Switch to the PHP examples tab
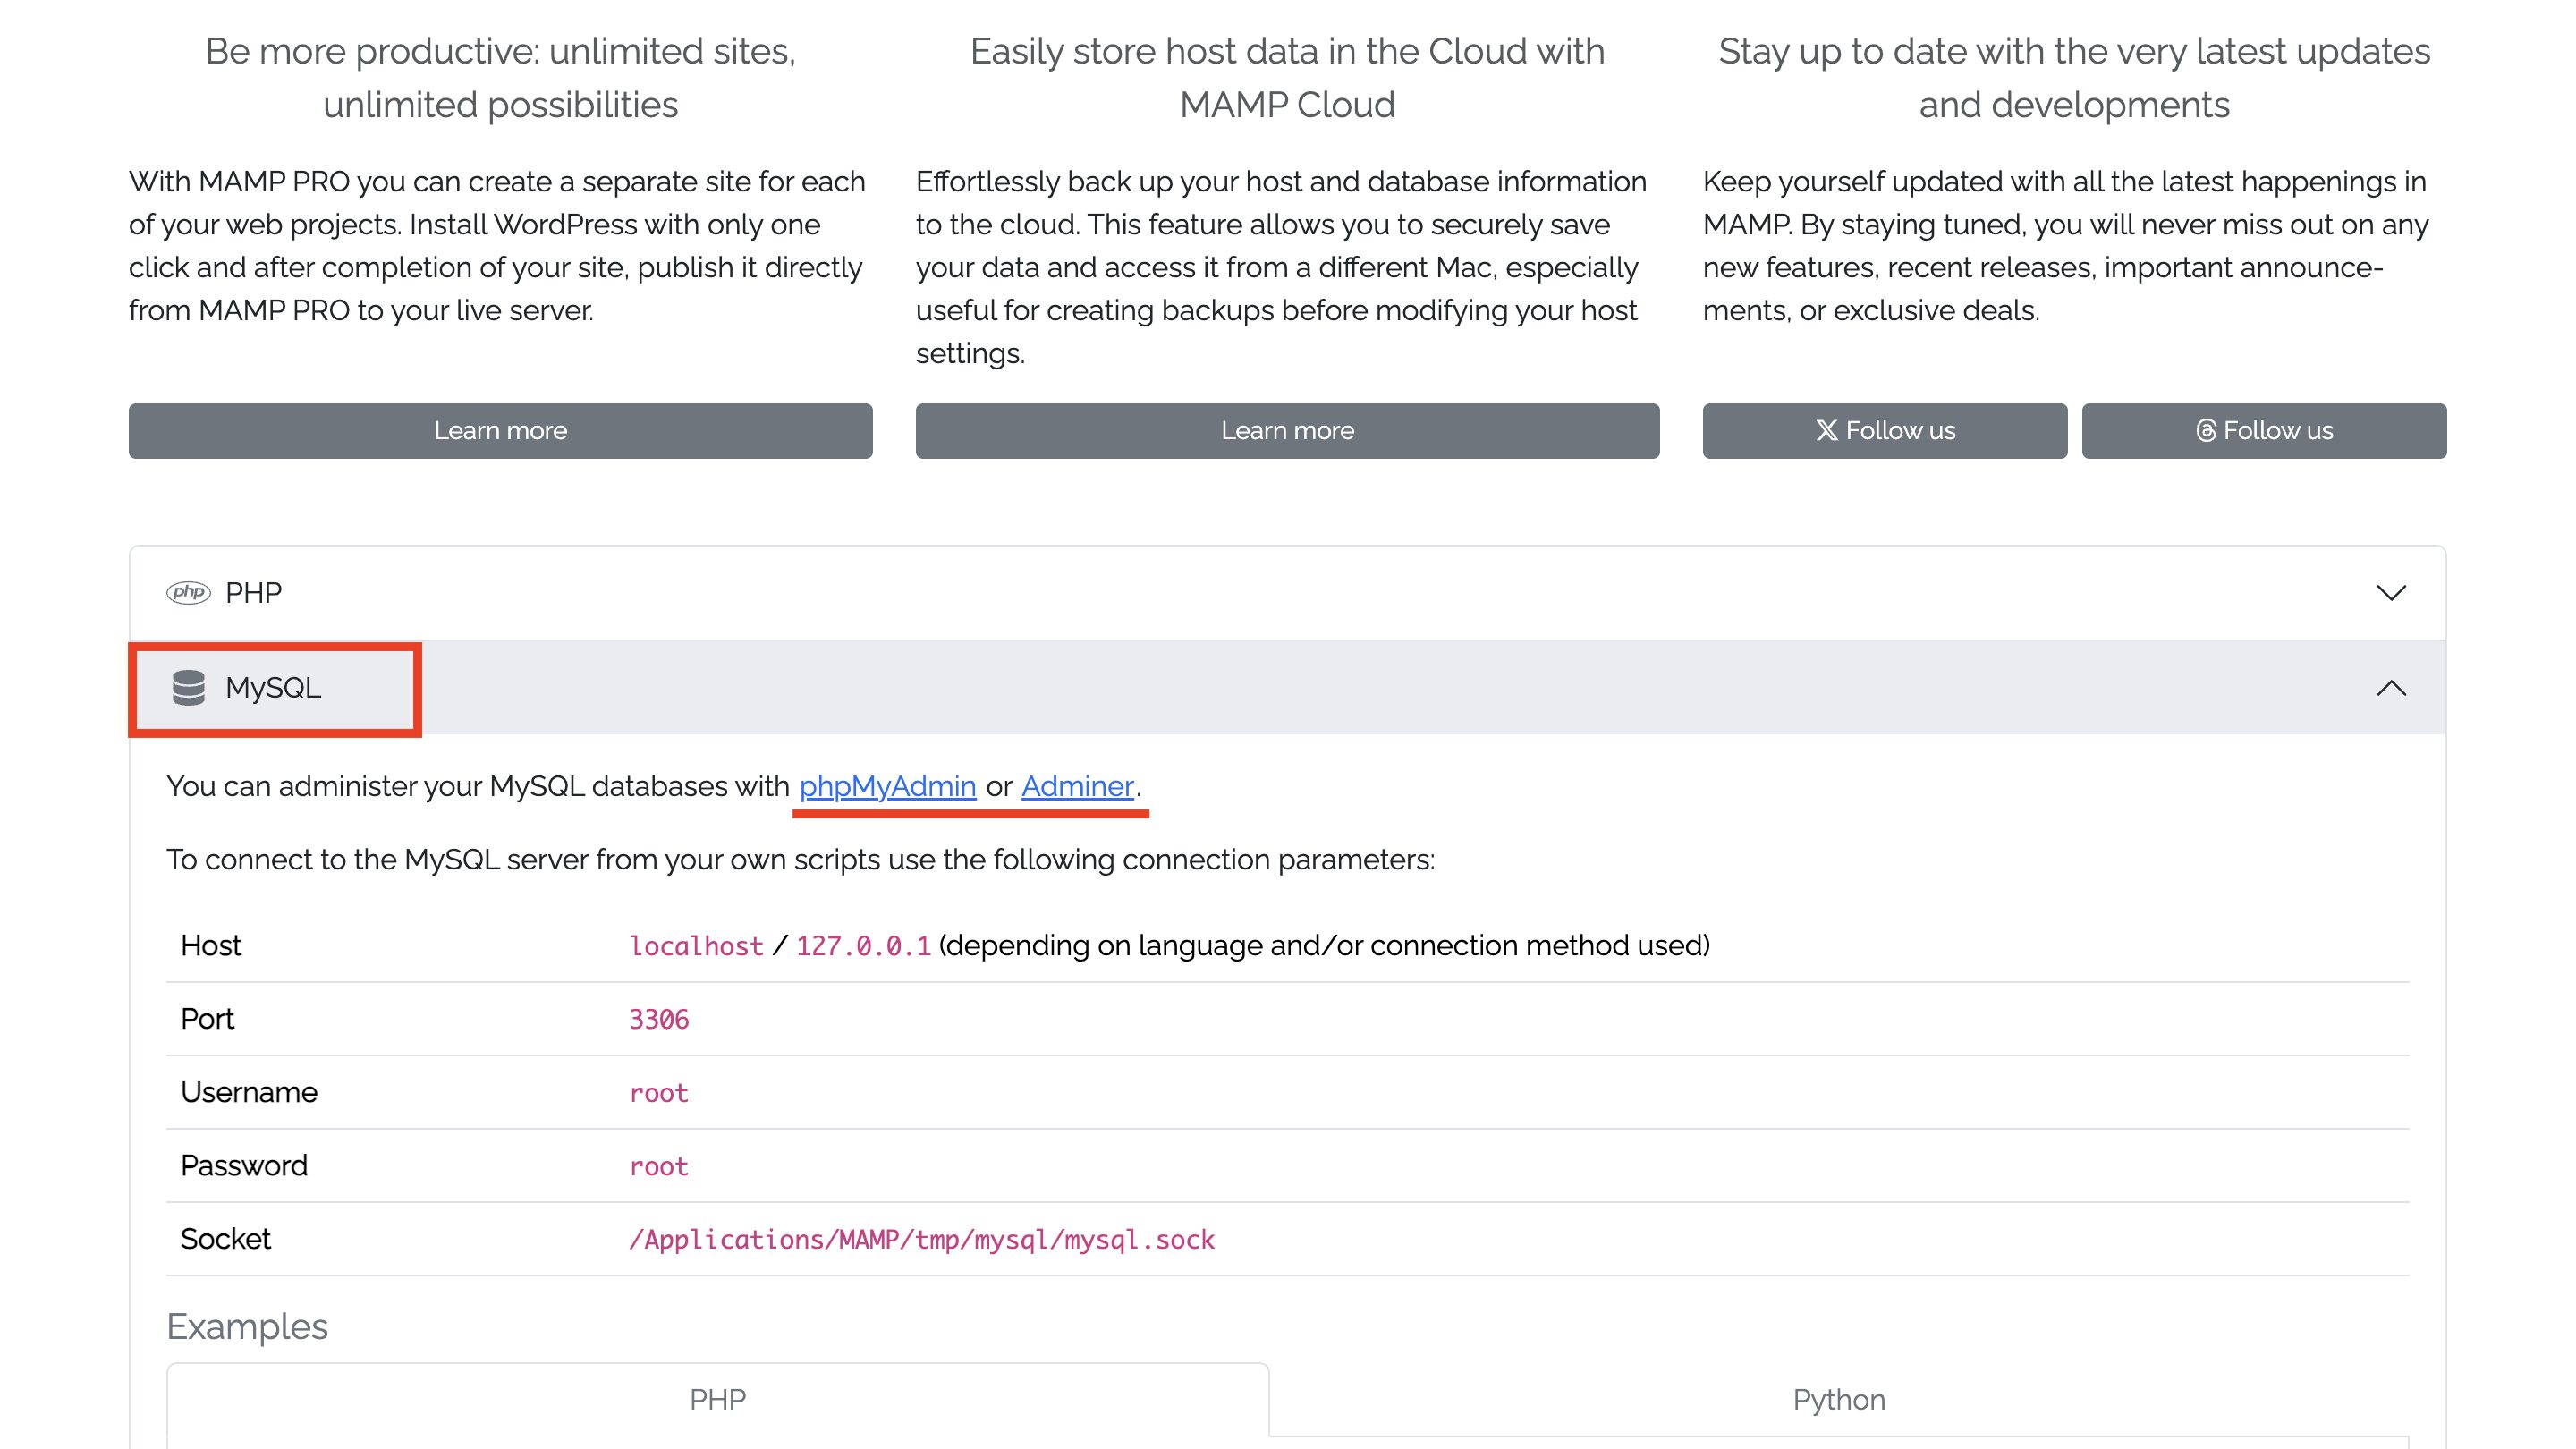The image size is (2576, 1449). (x=718, y=1399)
